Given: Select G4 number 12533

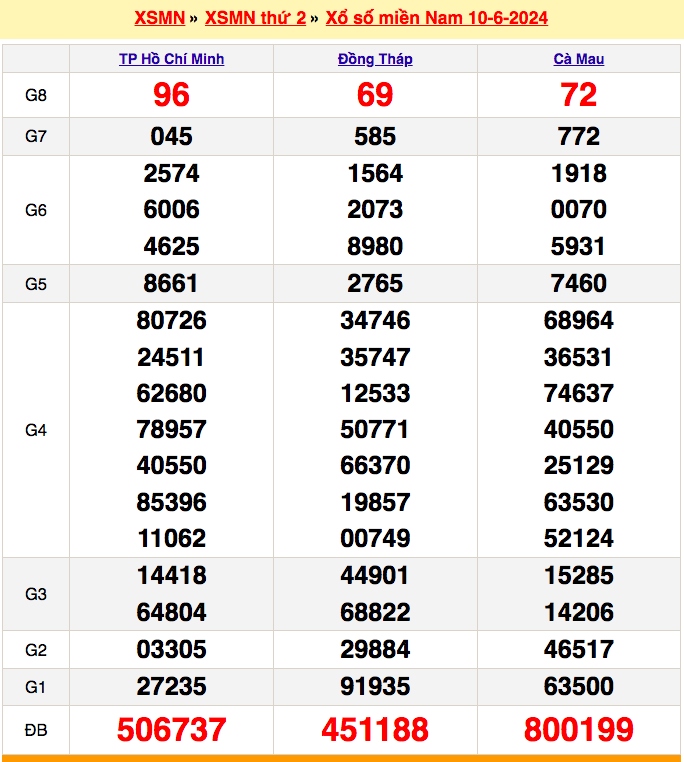Looking at the screenshot, I should [375, 393].
